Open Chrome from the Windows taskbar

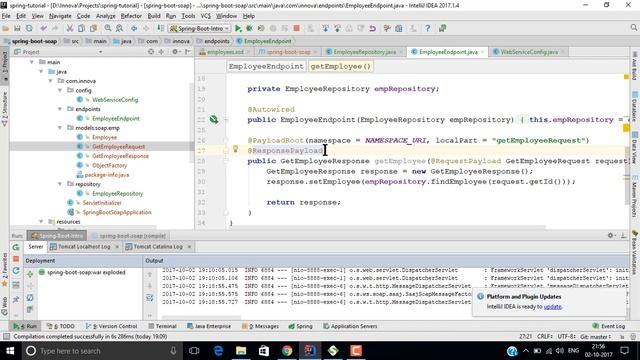[287, 351]
